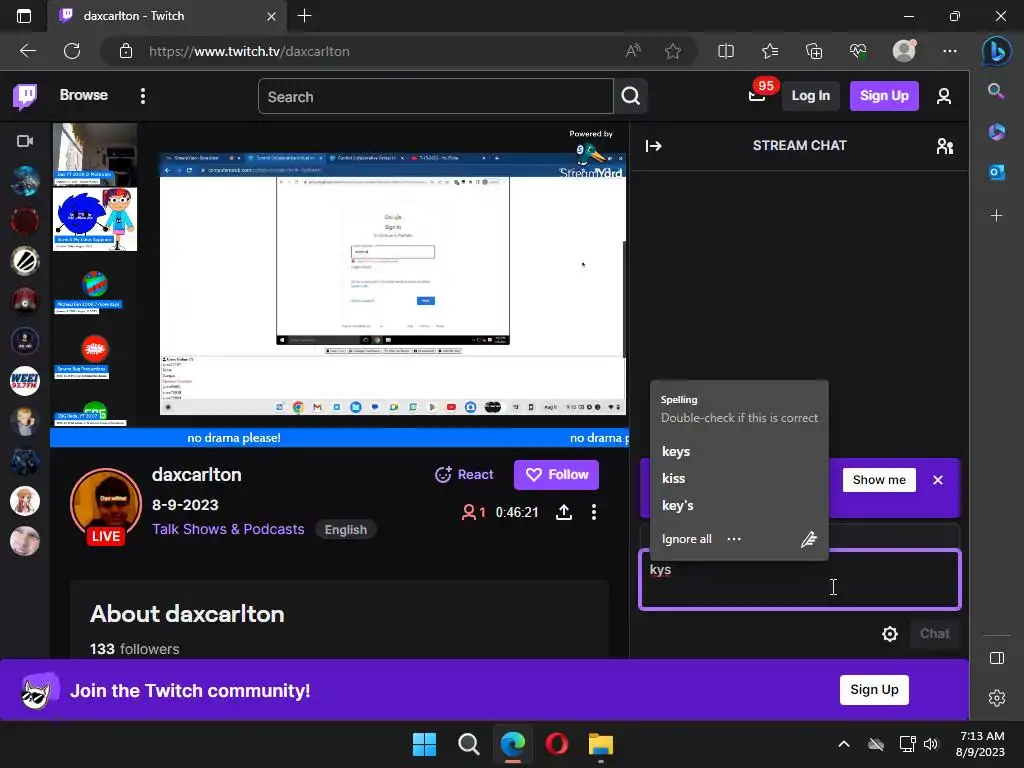Share the stream using the upload icon
1024x768 pixels.
[564, 512]
